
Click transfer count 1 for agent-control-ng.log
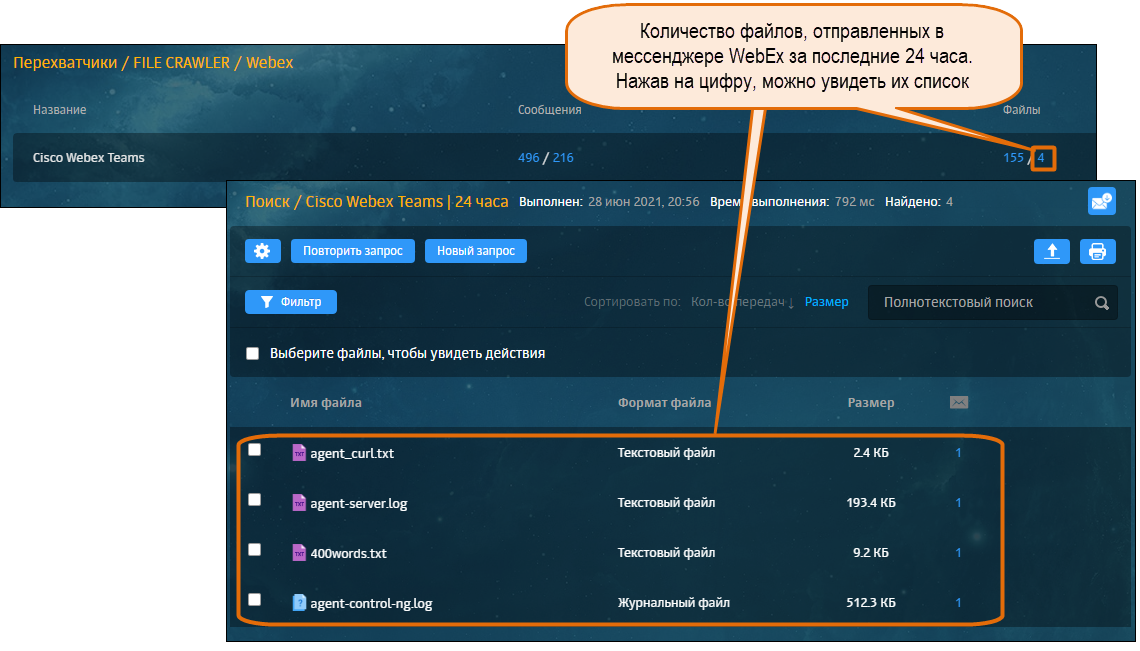958,602
